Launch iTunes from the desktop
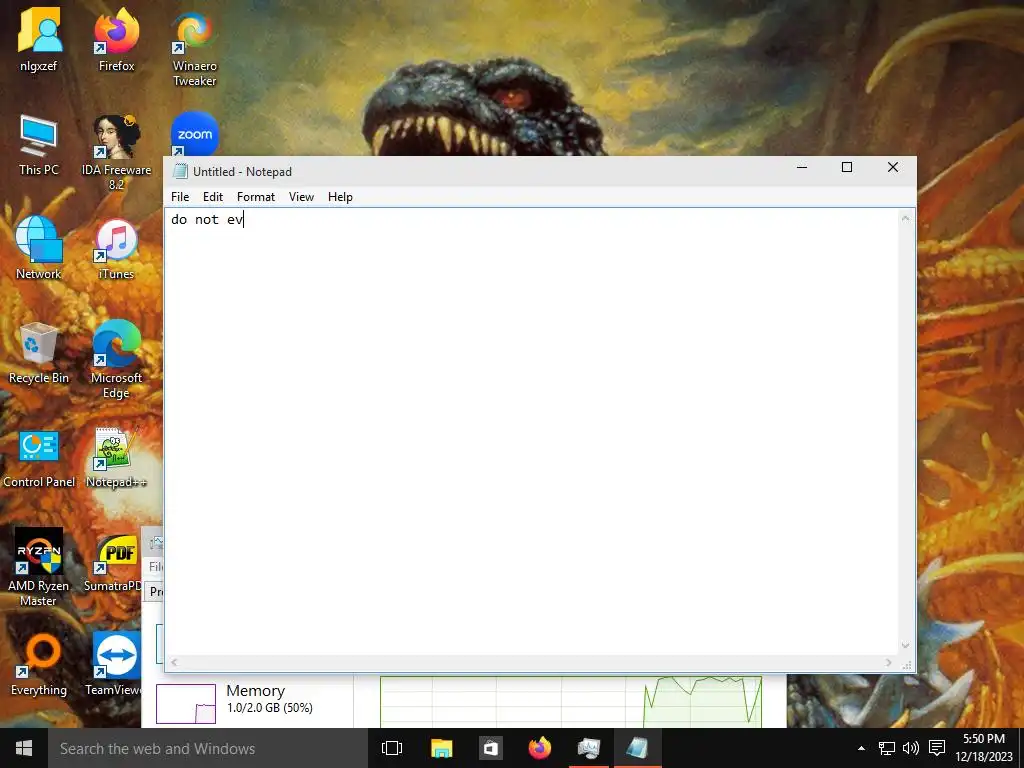1024x768 pixels. coord(116,248)
